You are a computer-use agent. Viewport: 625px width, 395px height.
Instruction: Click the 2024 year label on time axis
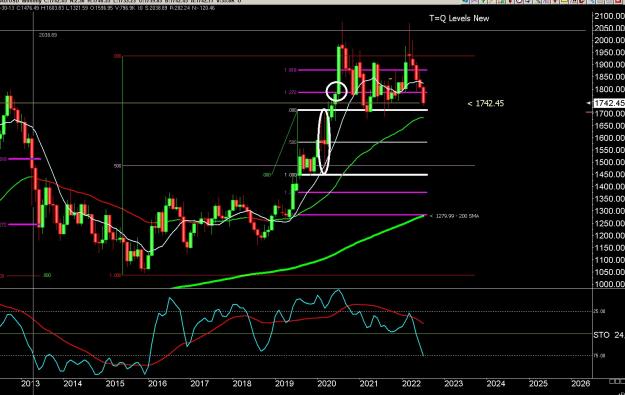(x=495, y=384)
